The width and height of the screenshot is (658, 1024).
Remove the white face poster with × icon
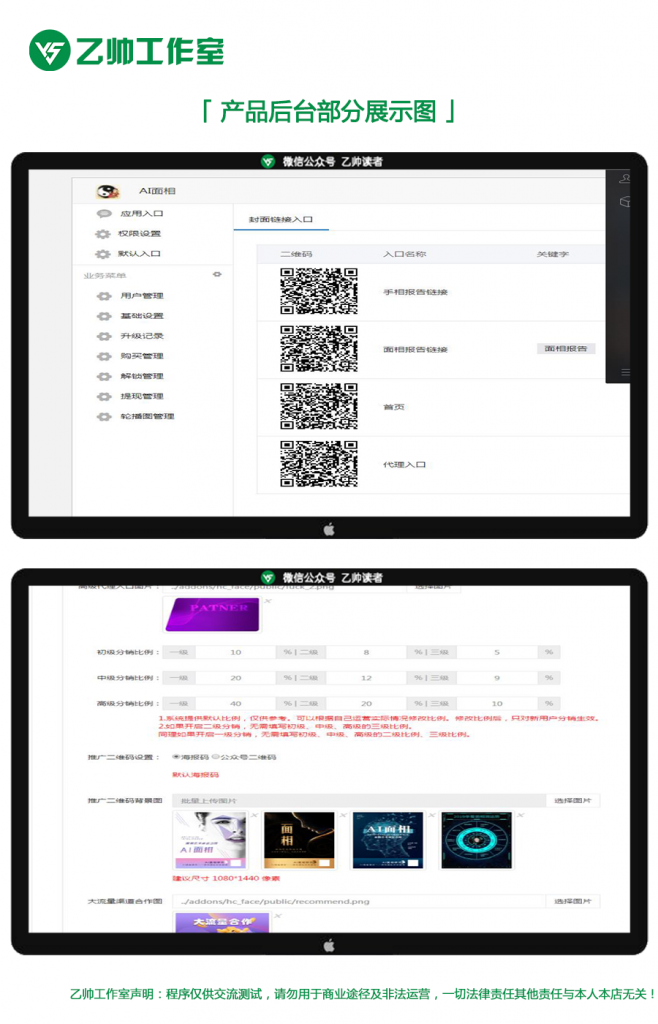254,815
